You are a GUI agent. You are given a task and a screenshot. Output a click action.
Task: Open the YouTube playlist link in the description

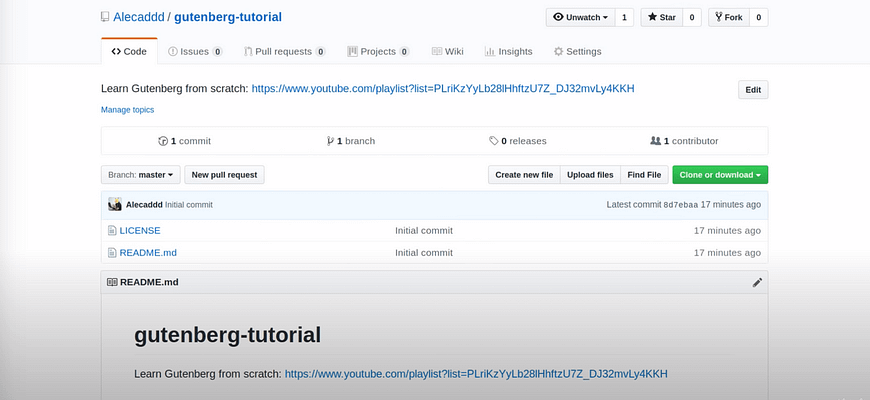click(443, 89)
